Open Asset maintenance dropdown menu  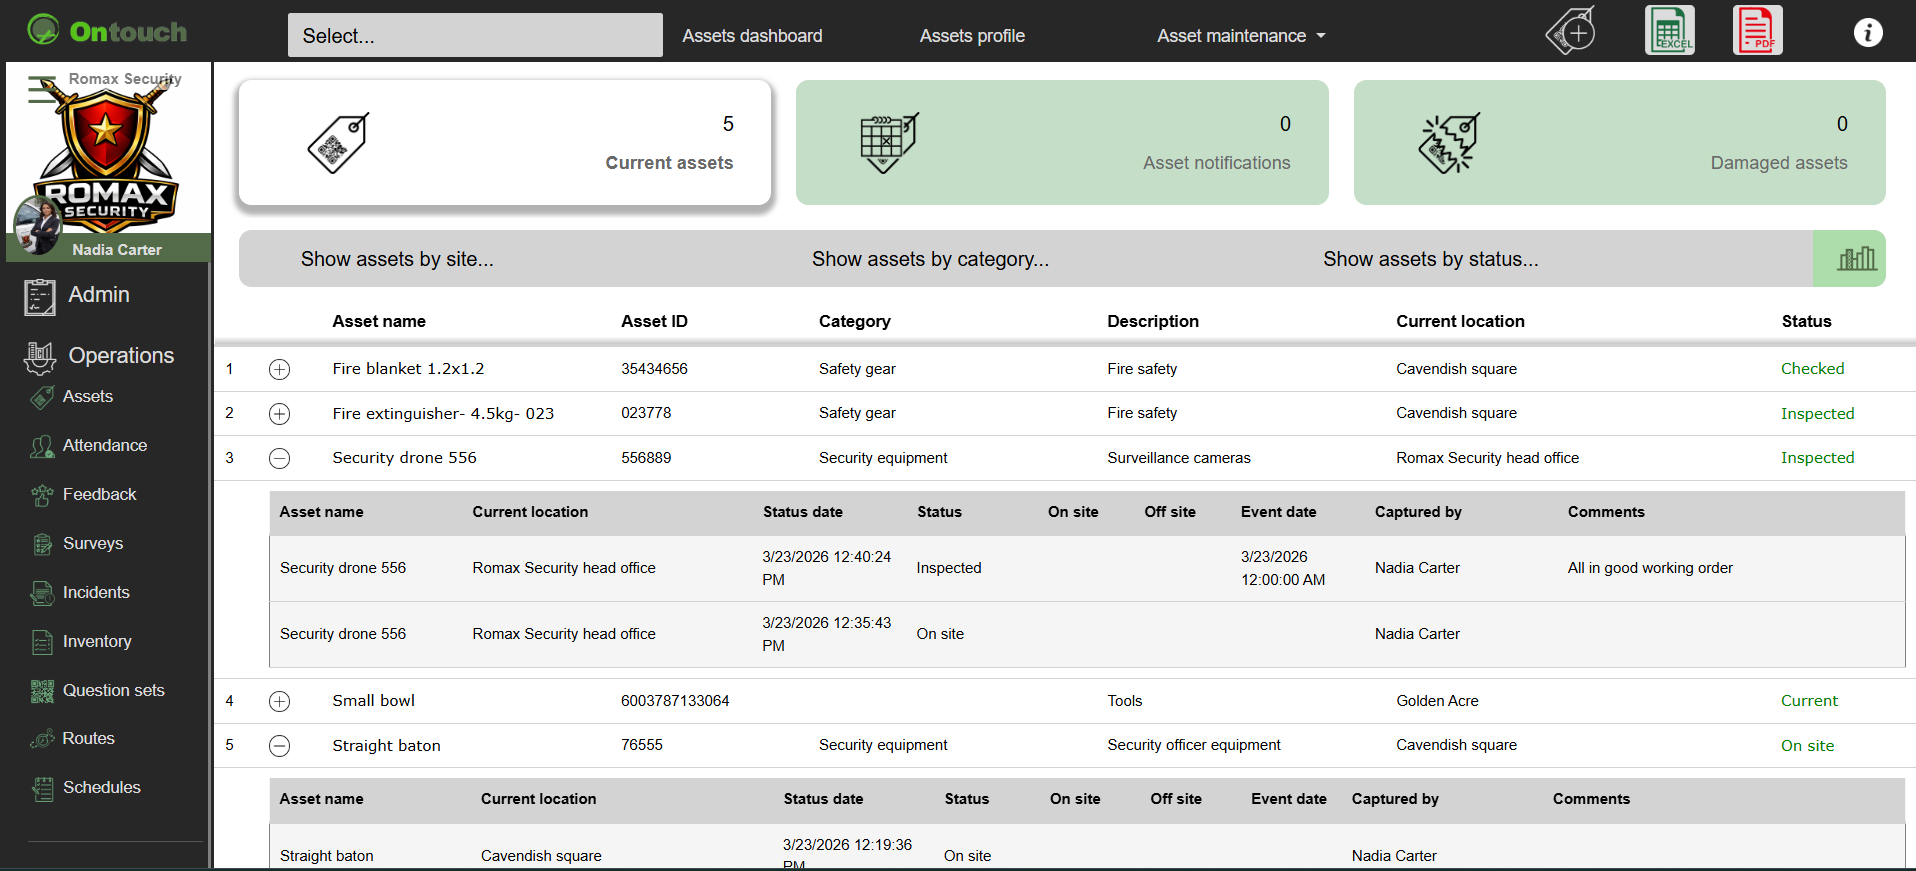click(x=1240, y=36)
